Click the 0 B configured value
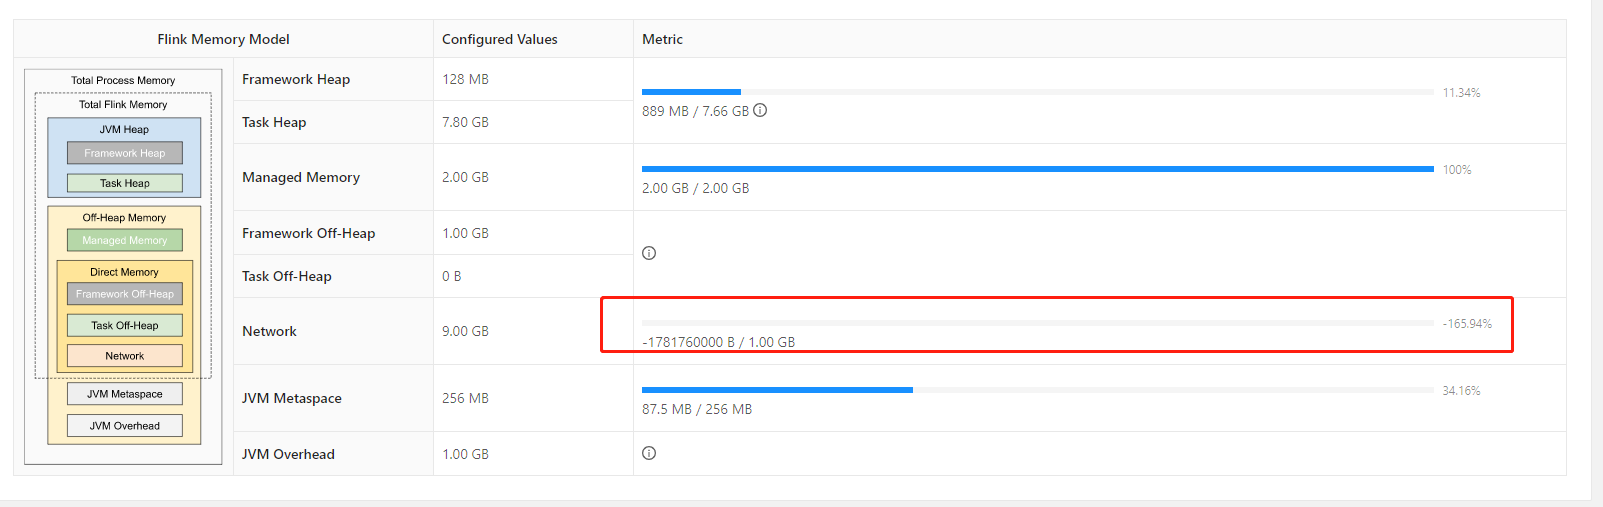1603x507 pixels. 452,276
